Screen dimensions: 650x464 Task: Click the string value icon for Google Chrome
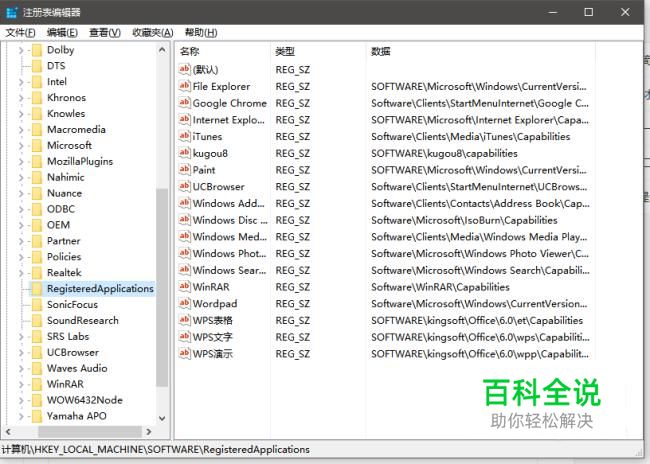point(184,102)
